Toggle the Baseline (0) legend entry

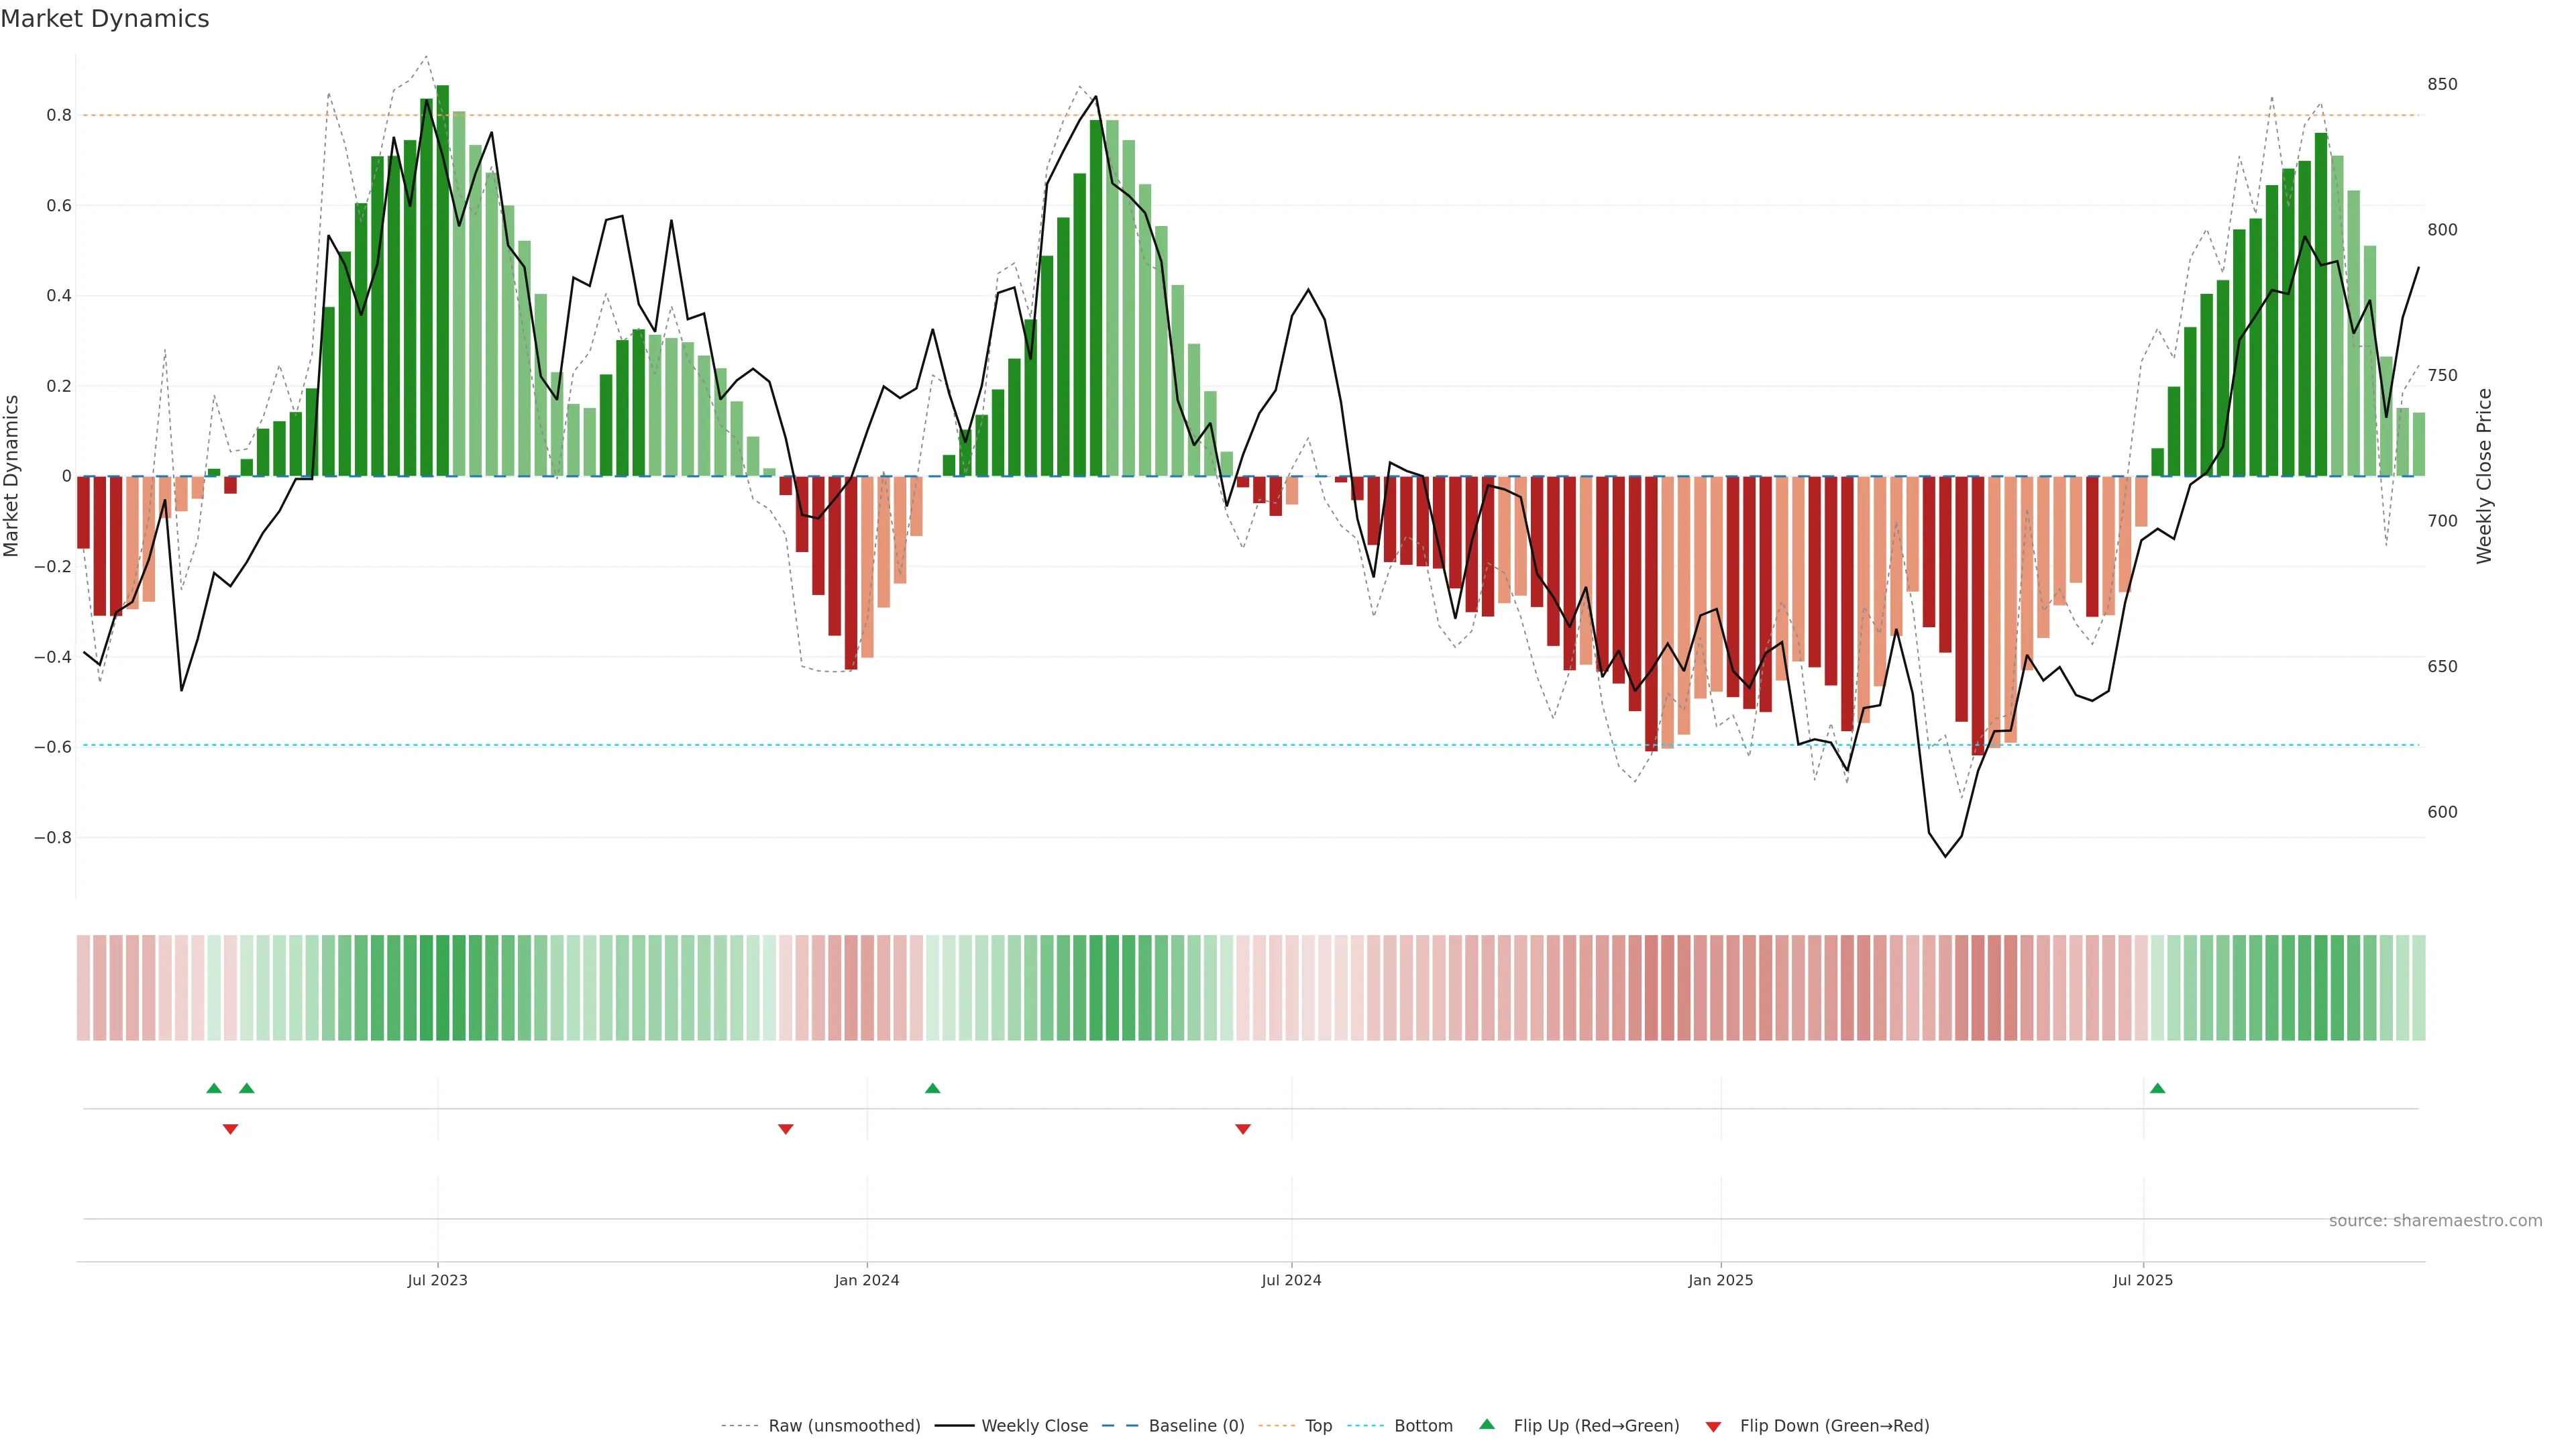(1195, 1425)
